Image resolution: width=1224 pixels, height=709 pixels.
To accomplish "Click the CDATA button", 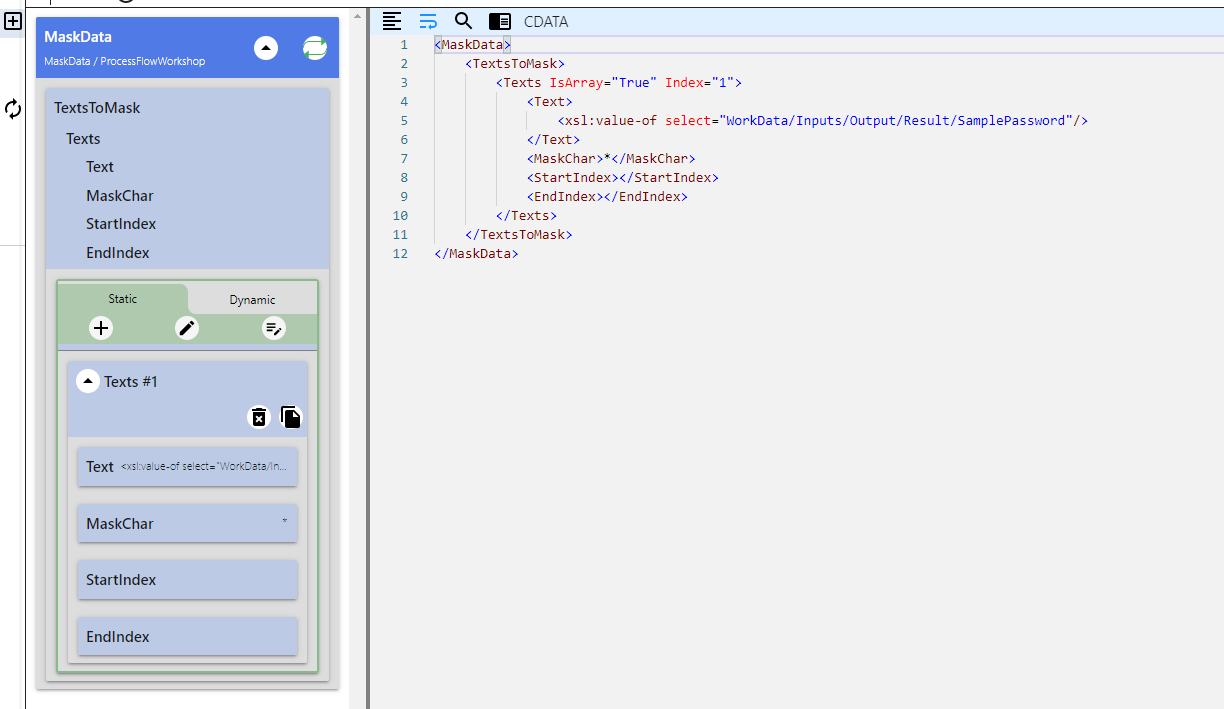I will tap(546, 21).
